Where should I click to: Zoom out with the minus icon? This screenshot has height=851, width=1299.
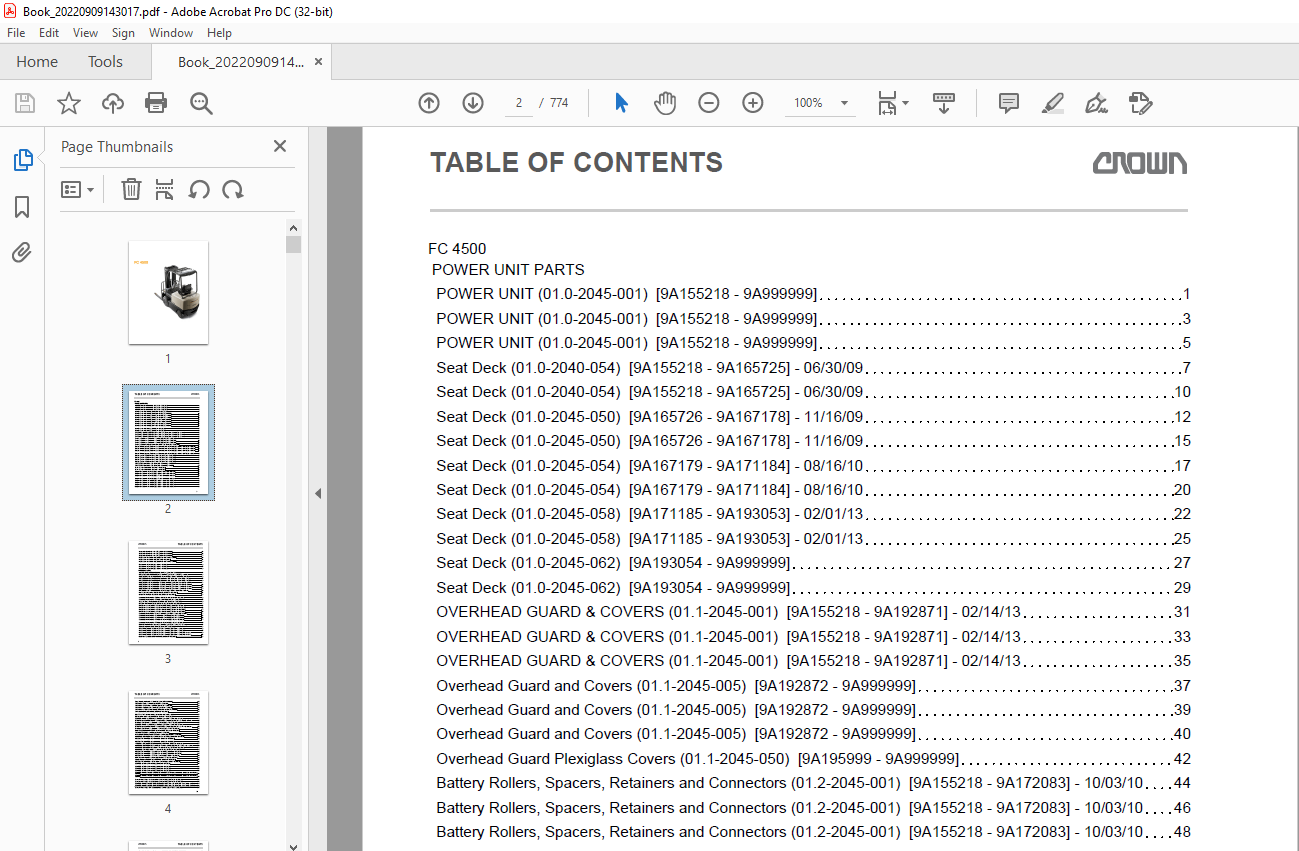coord(709,103)
